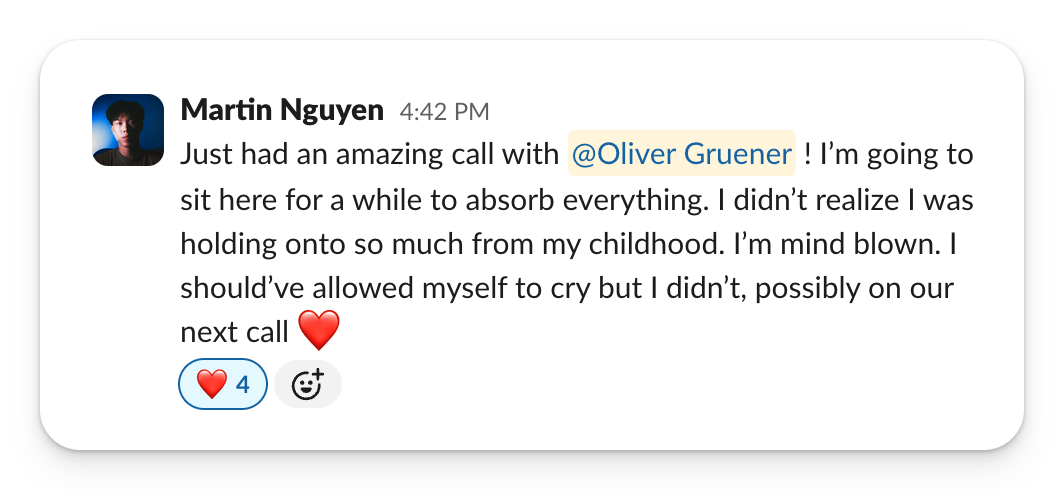The height and width of the screenshot is (490, 1064).
Task: Click the Martin Nguyen sender name
Action: point(282,110)
